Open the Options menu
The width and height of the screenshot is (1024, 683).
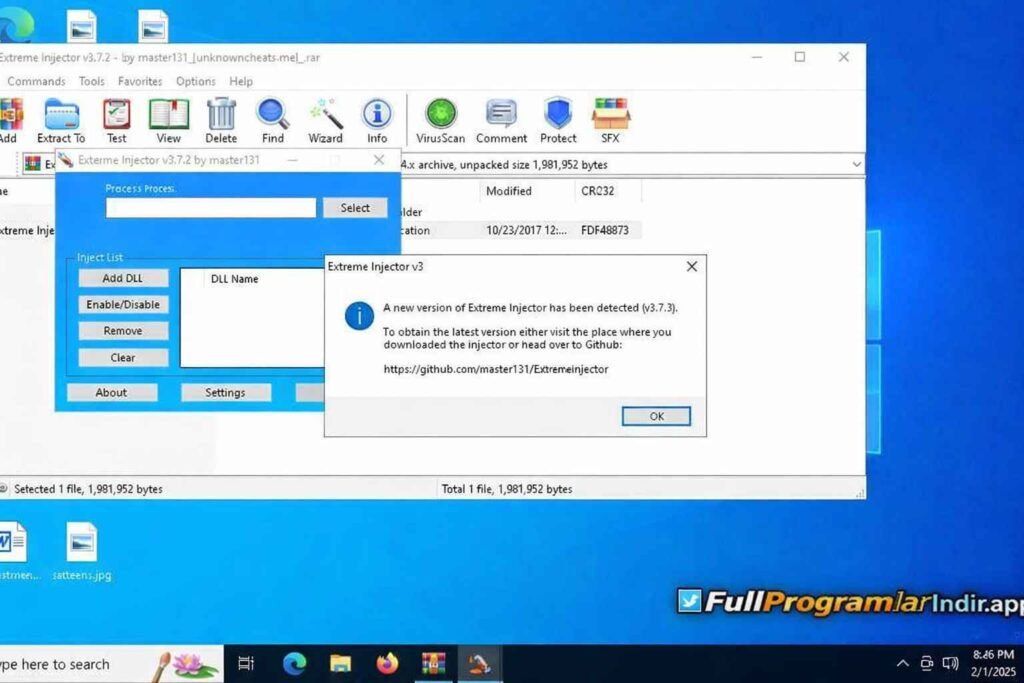[x=196, y=81]
